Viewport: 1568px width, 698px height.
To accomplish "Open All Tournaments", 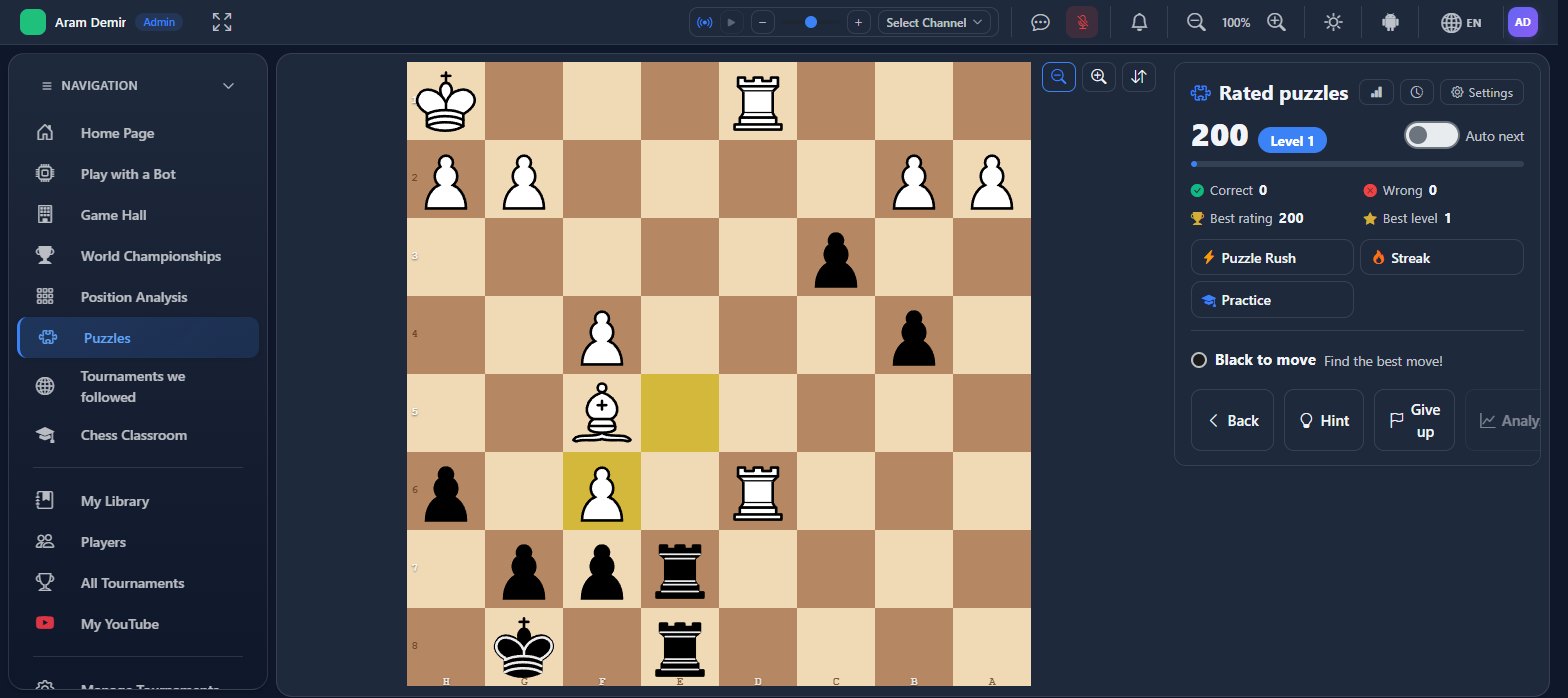I will coord(138,583).
